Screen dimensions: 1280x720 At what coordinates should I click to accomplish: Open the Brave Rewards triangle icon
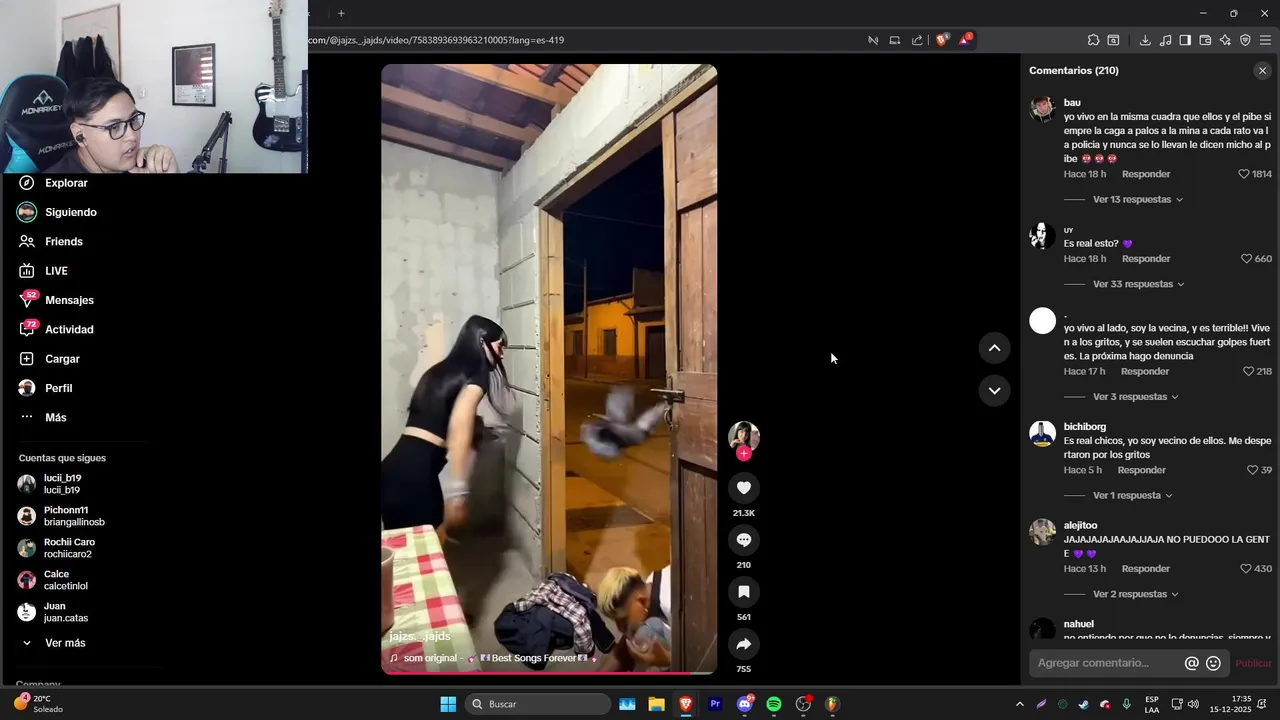965,40
